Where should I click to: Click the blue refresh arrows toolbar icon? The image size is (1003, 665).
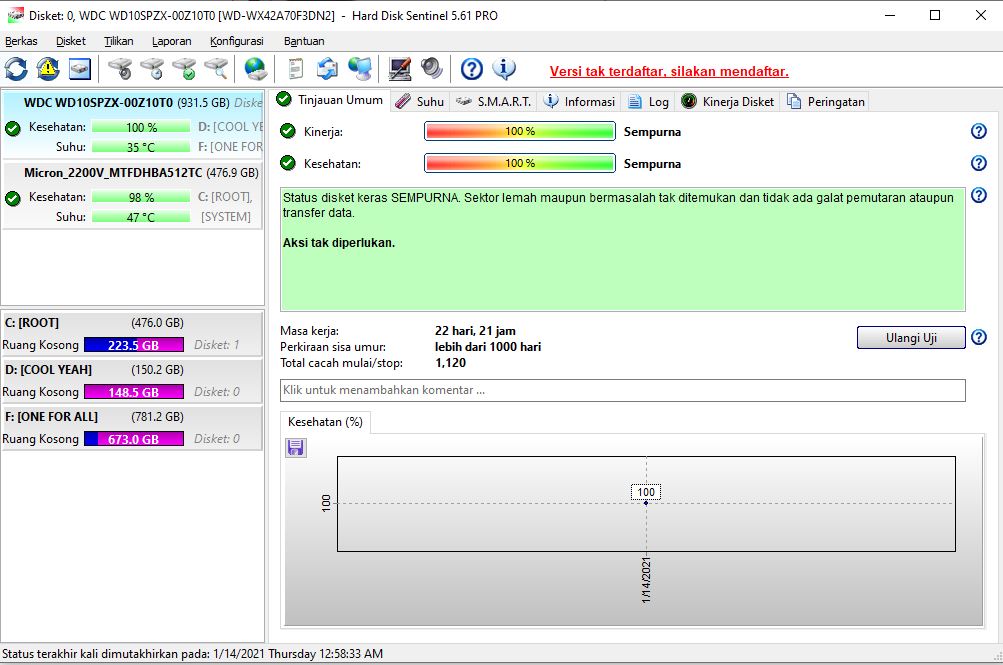[x=16, y=69]
